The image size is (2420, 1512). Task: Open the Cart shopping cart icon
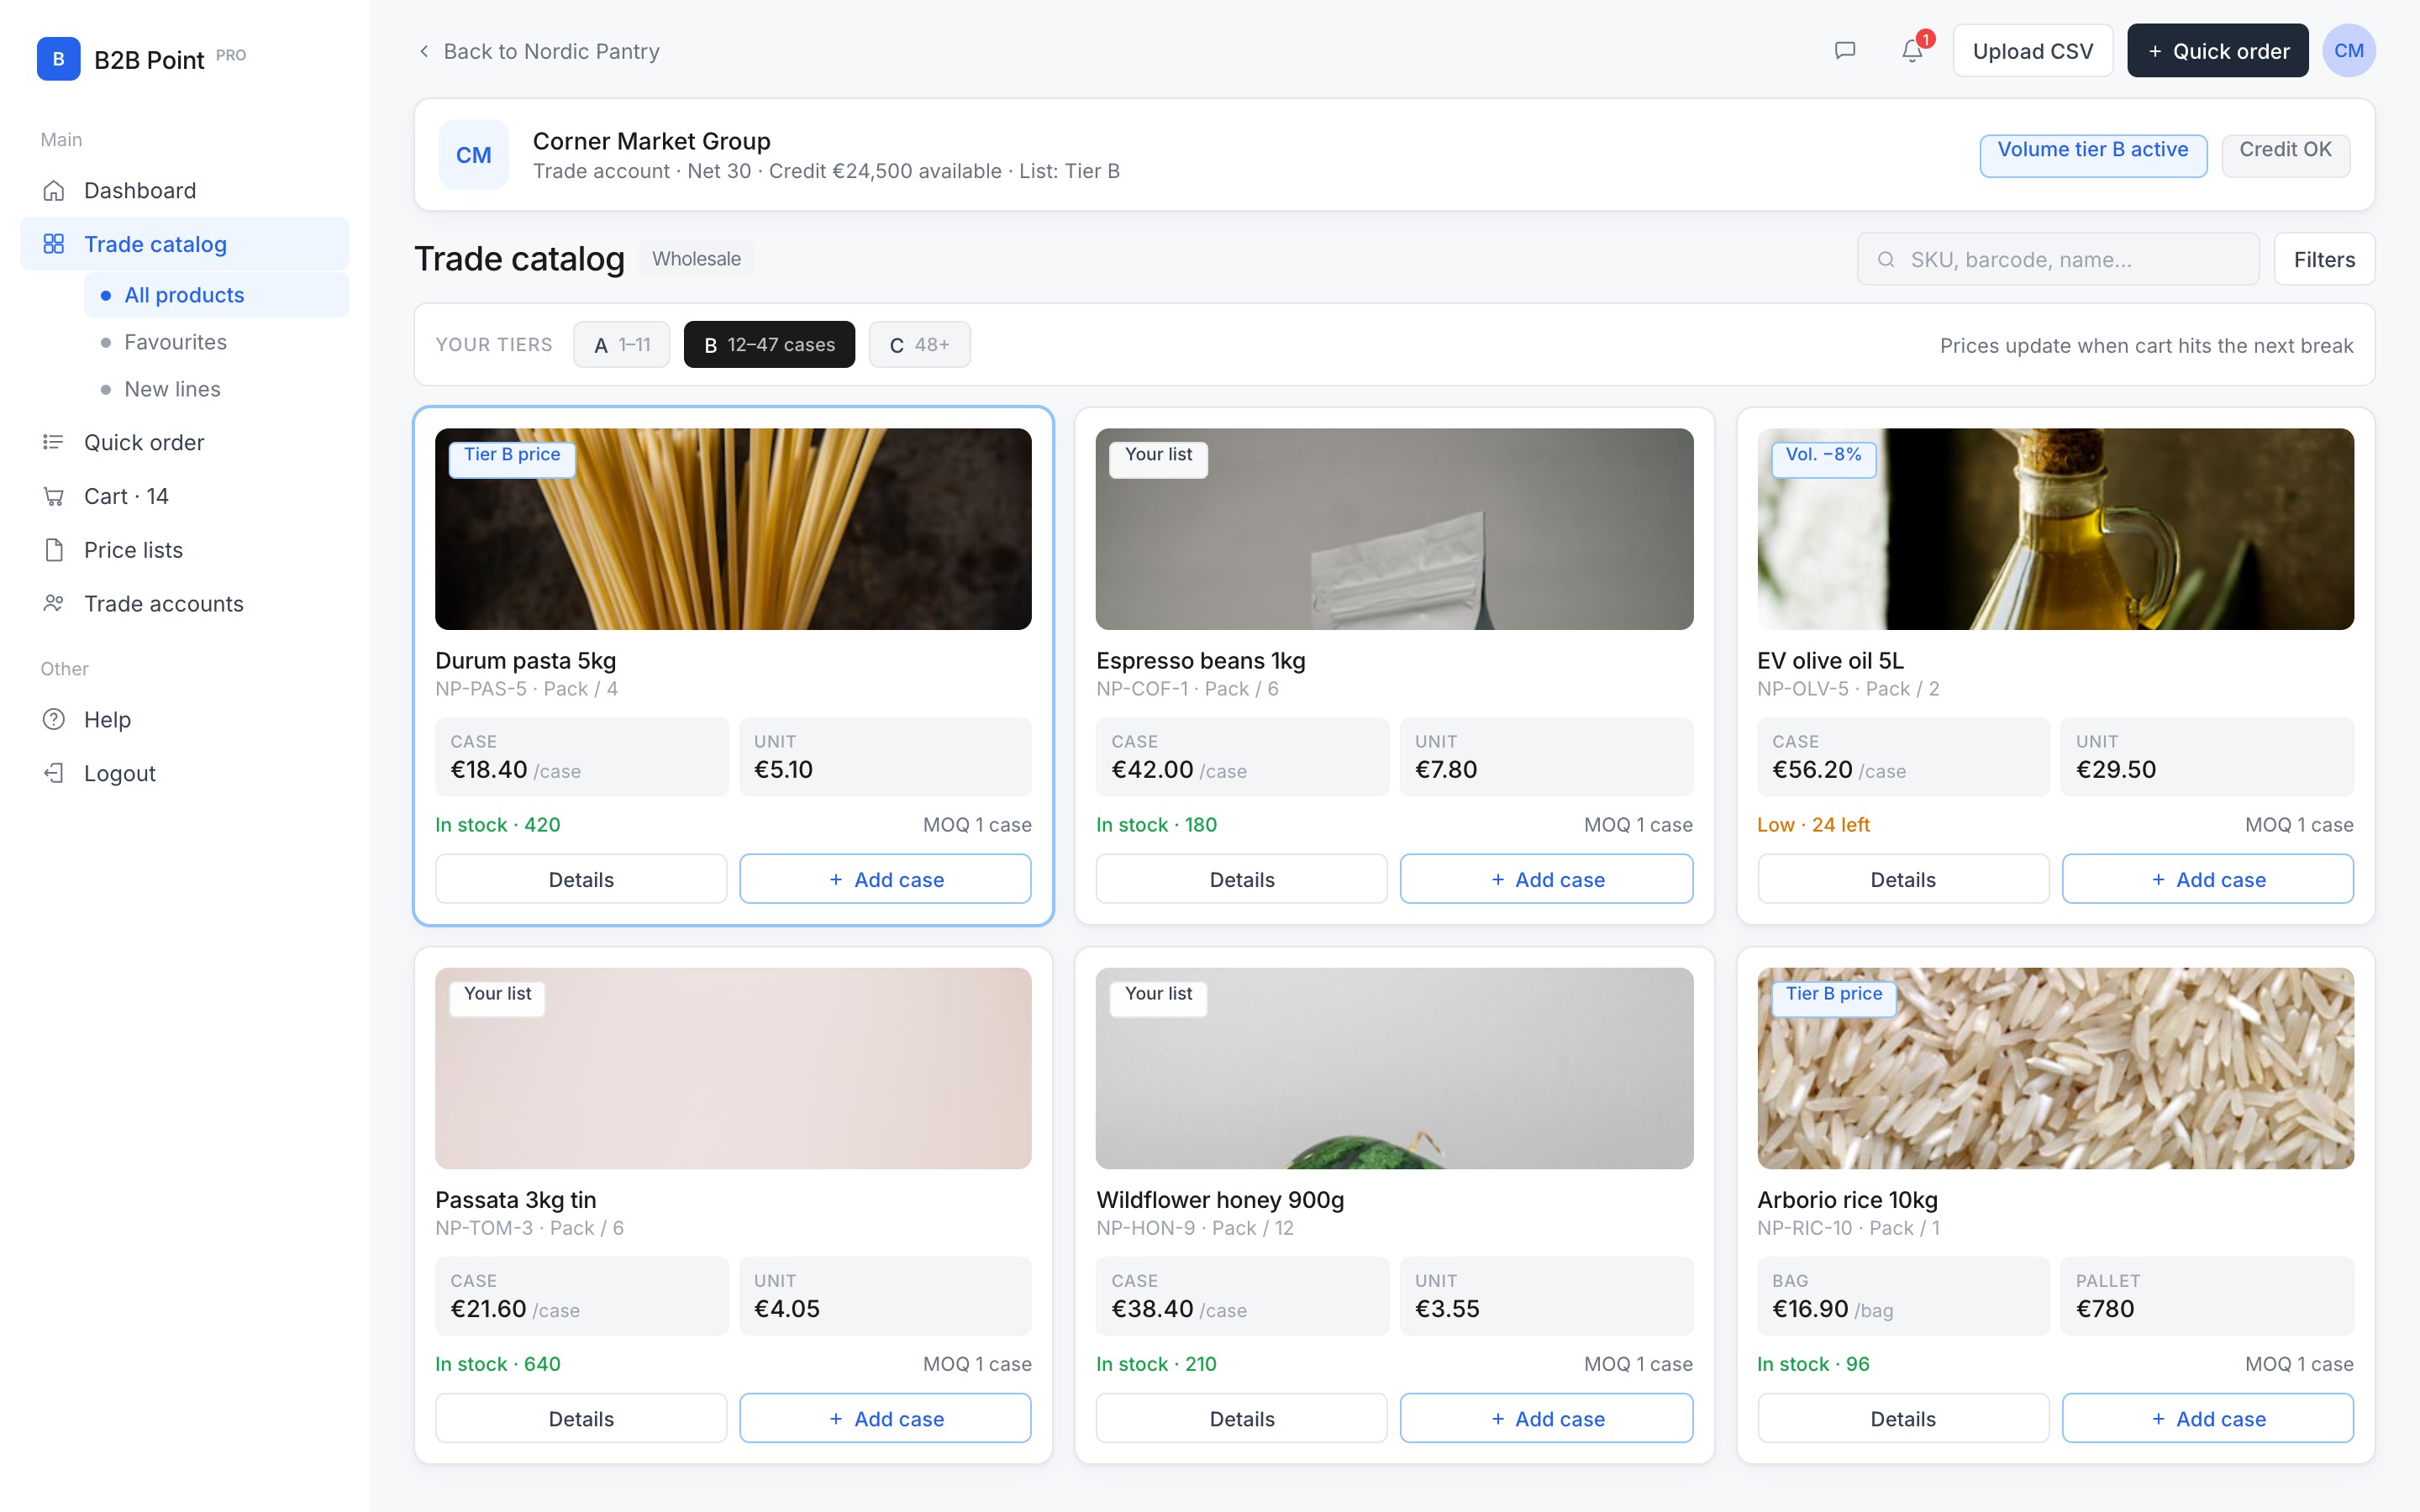click(54, 496)
